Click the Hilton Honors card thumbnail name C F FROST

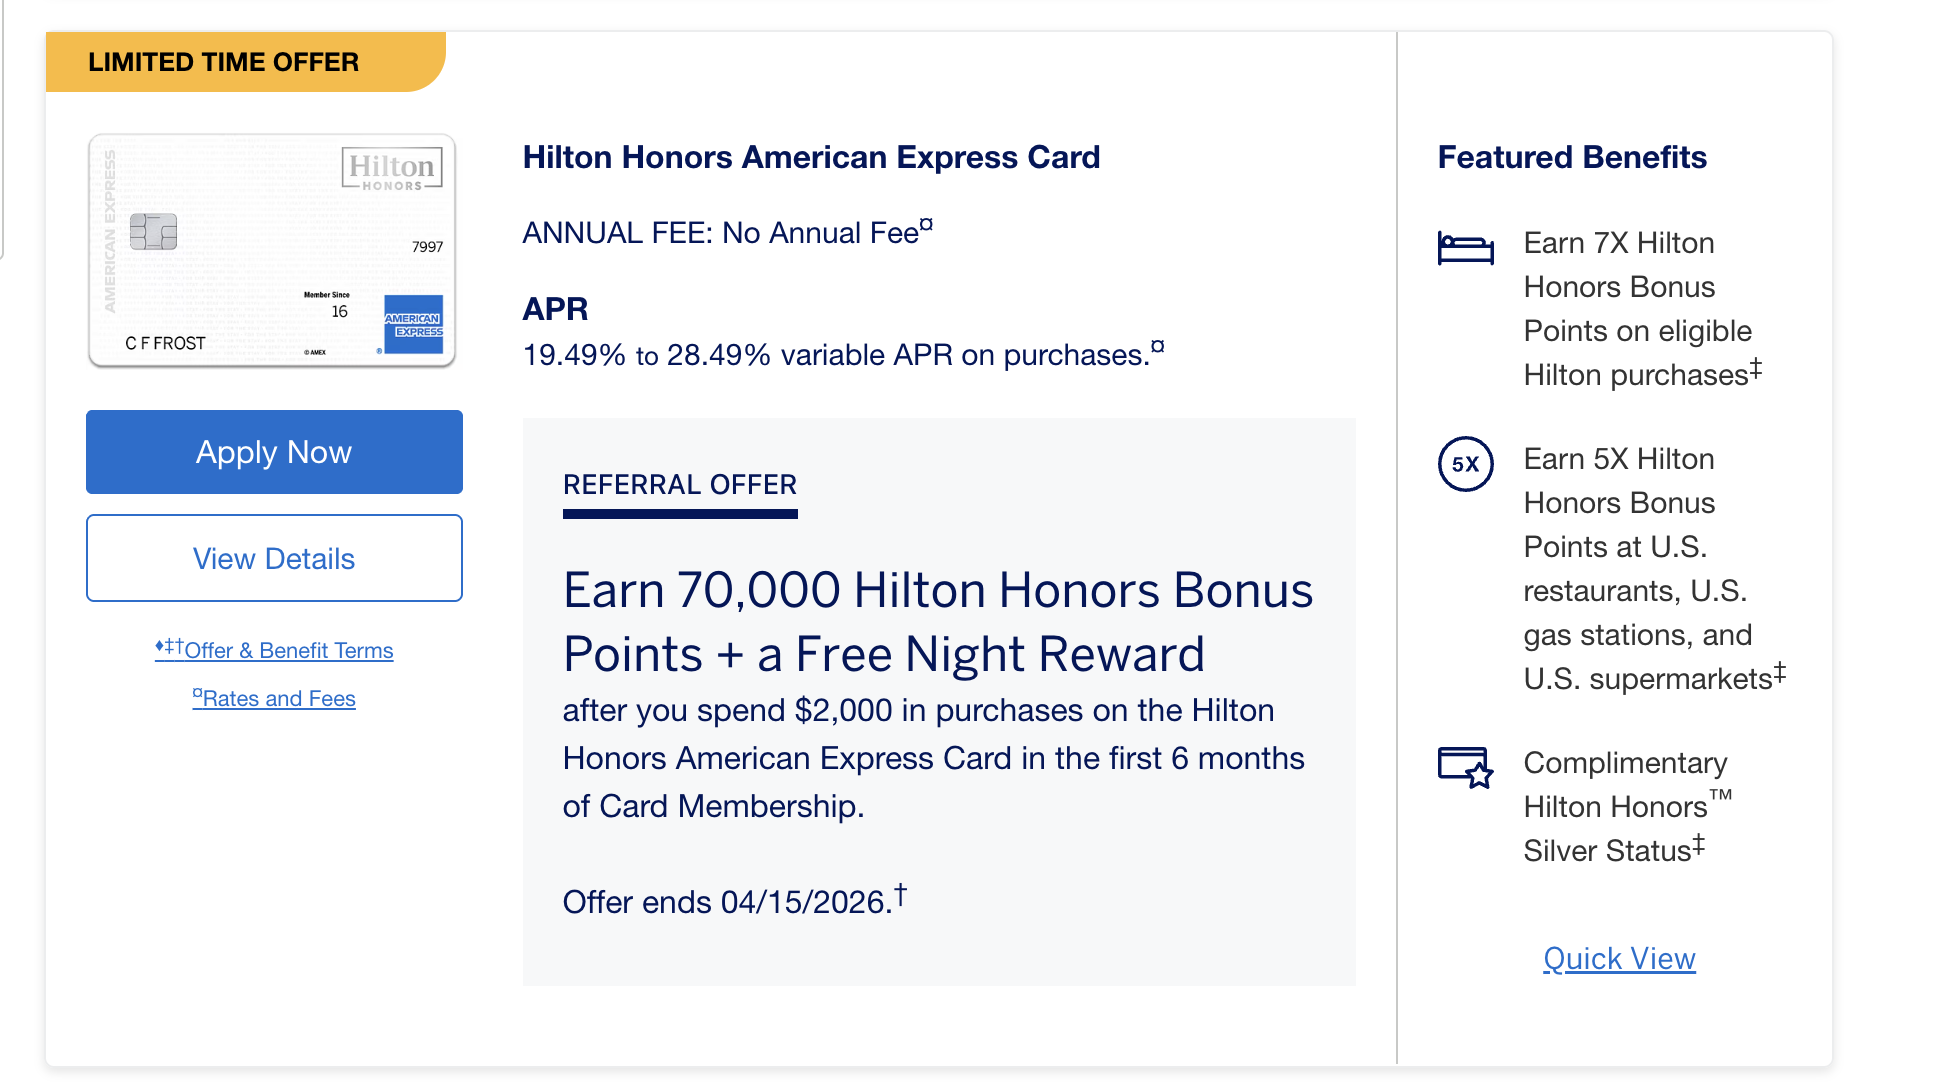(165, 343)
